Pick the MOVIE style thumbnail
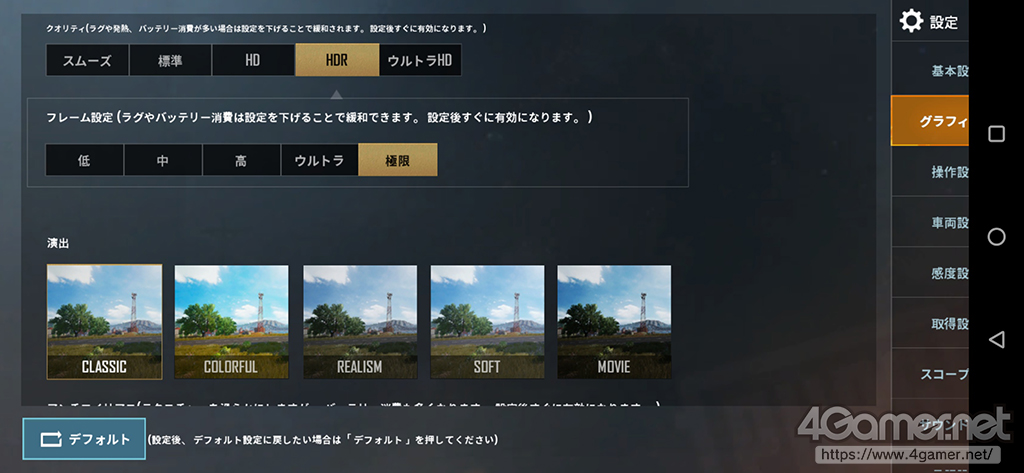1024x473 pixels. coord(614,321)
